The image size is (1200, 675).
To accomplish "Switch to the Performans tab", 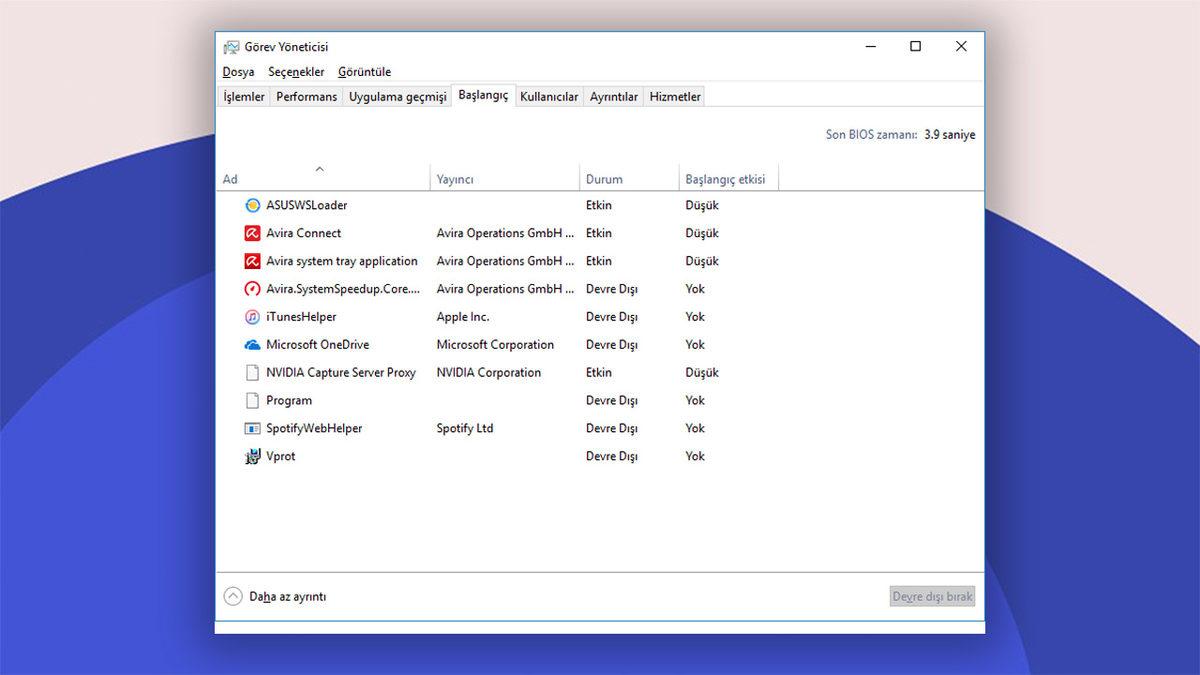I will click(x=306, y=97).
